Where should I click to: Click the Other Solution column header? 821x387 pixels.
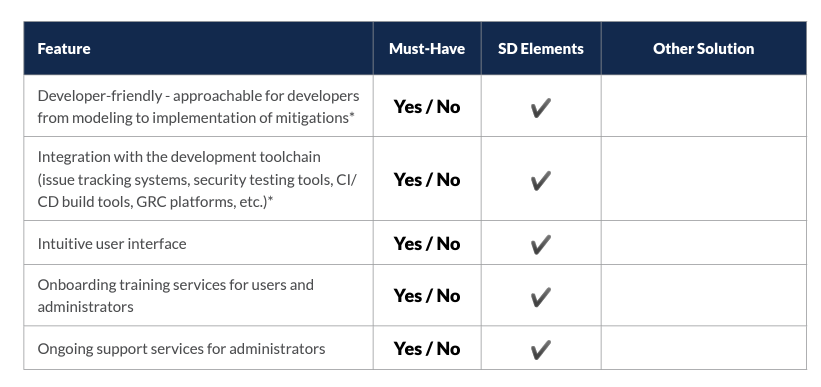pyautogui.click(x=704, y=49)
